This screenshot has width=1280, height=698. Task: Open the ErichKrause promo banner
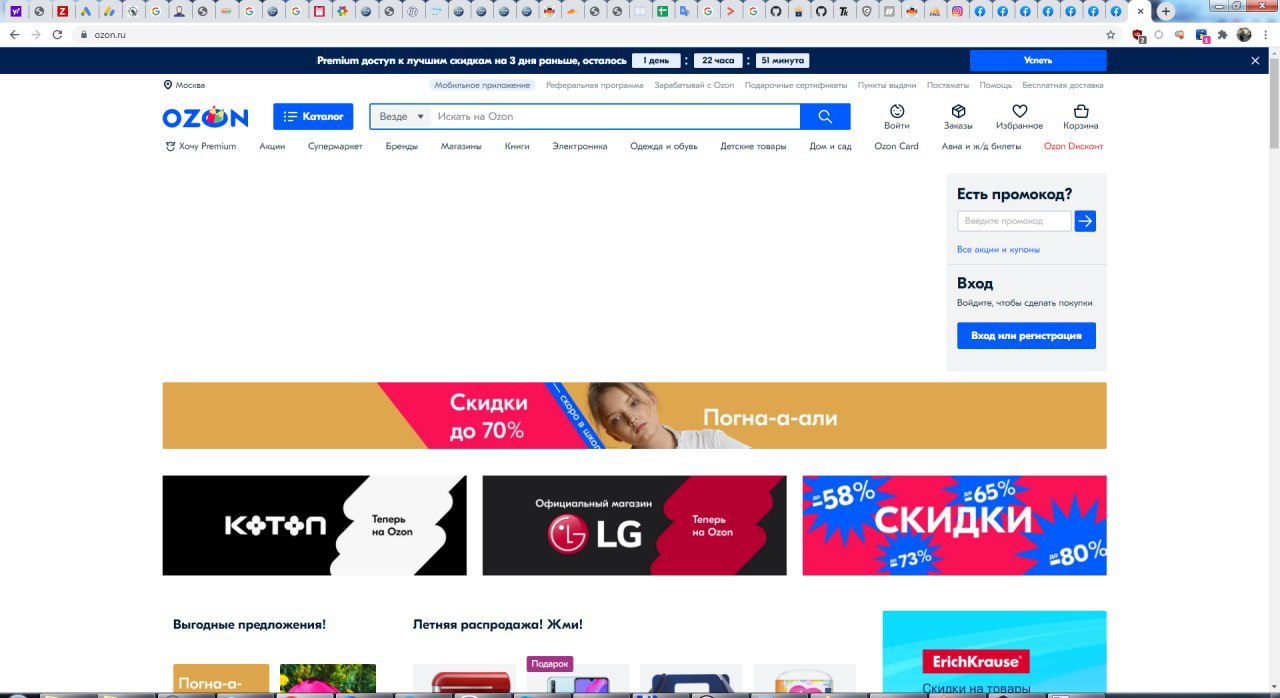tap(994, 652)
